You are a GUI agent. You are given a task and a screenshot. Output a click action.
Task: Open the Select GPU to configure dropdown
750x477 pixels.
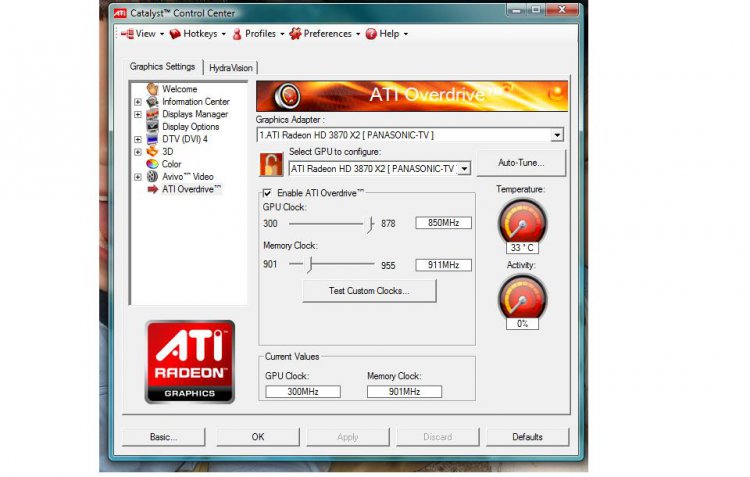[x=464, y=168]
